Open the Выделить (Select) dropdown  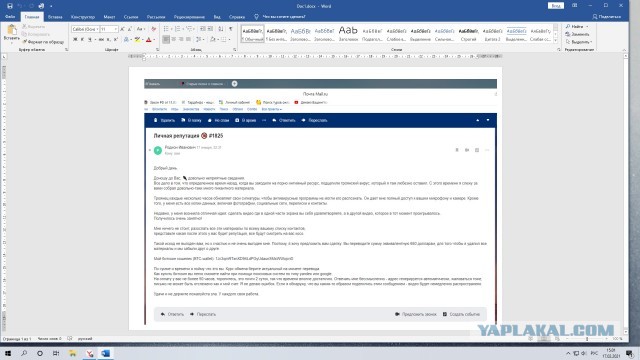click(x=580, y=42)
